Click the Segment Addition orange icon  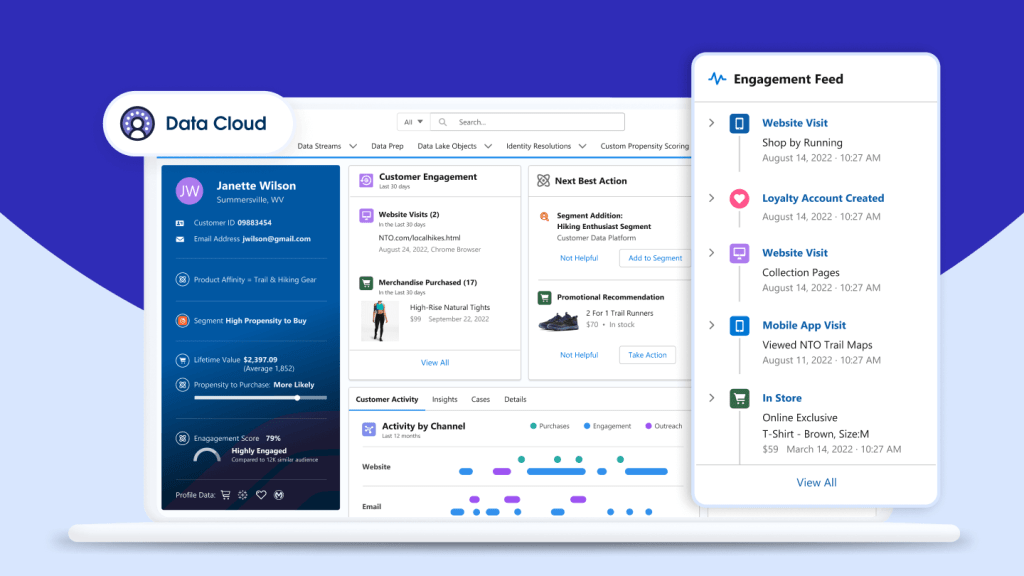(544, 217)
